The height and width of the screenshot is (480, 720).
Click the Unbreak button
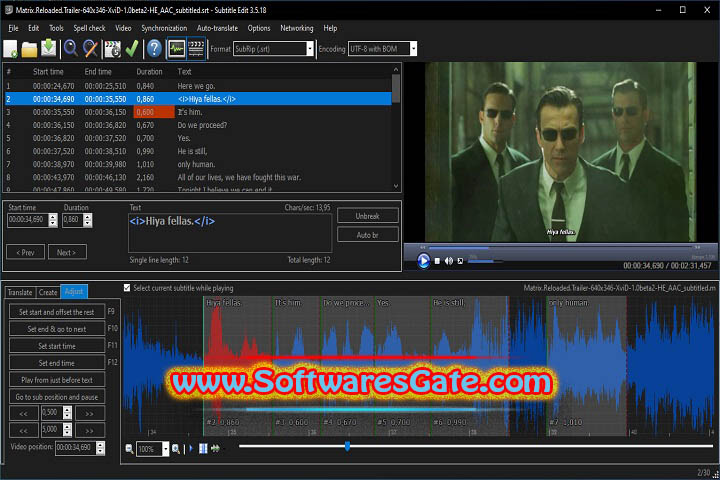pos(367,216)
